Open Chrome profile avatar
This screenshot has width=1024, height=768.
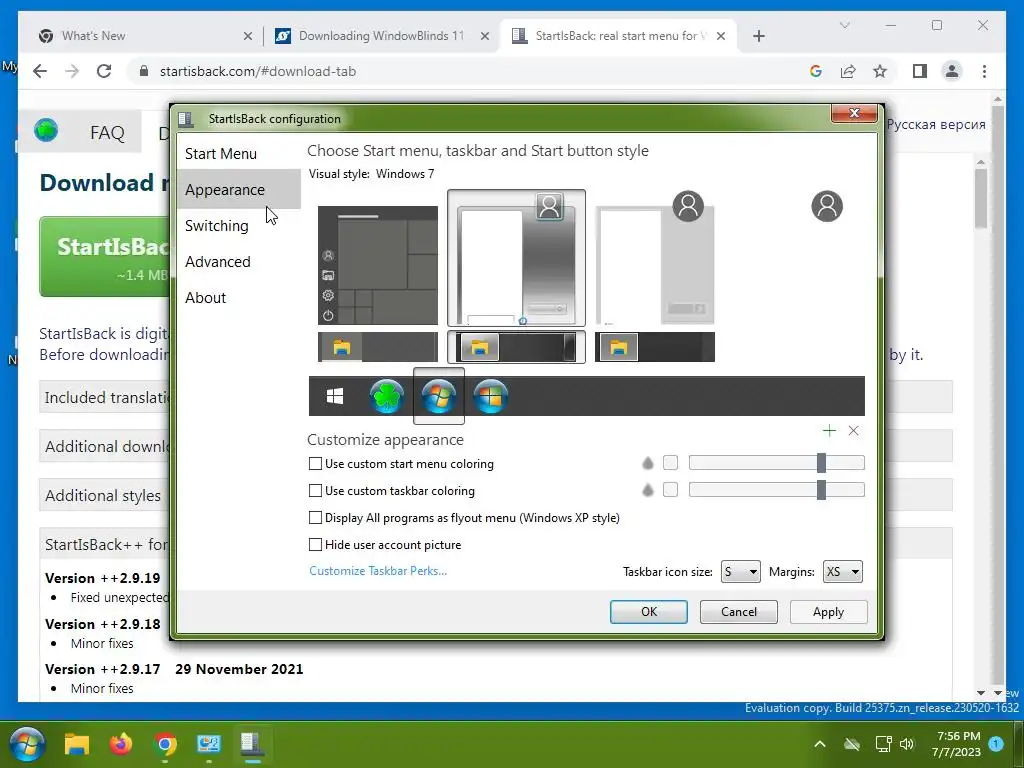pos(952,71)
